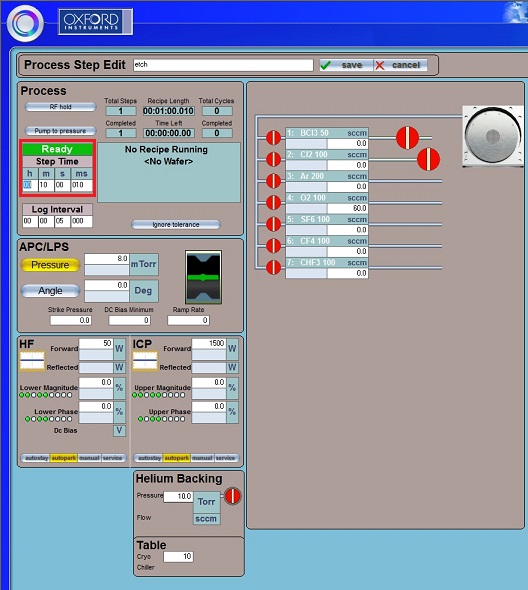The image size is (528, 590).
Task: Toggle the RF hold option
Action: (61, 107)
